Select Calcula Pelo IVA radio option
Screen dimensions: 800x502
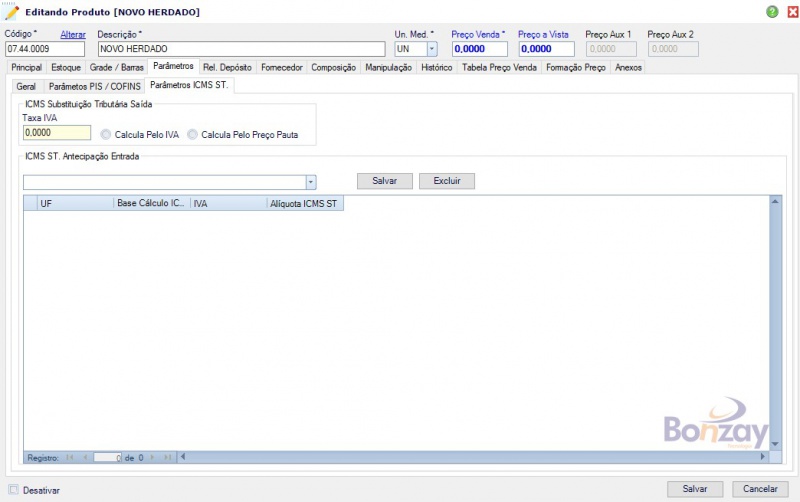tap(106, 134)
